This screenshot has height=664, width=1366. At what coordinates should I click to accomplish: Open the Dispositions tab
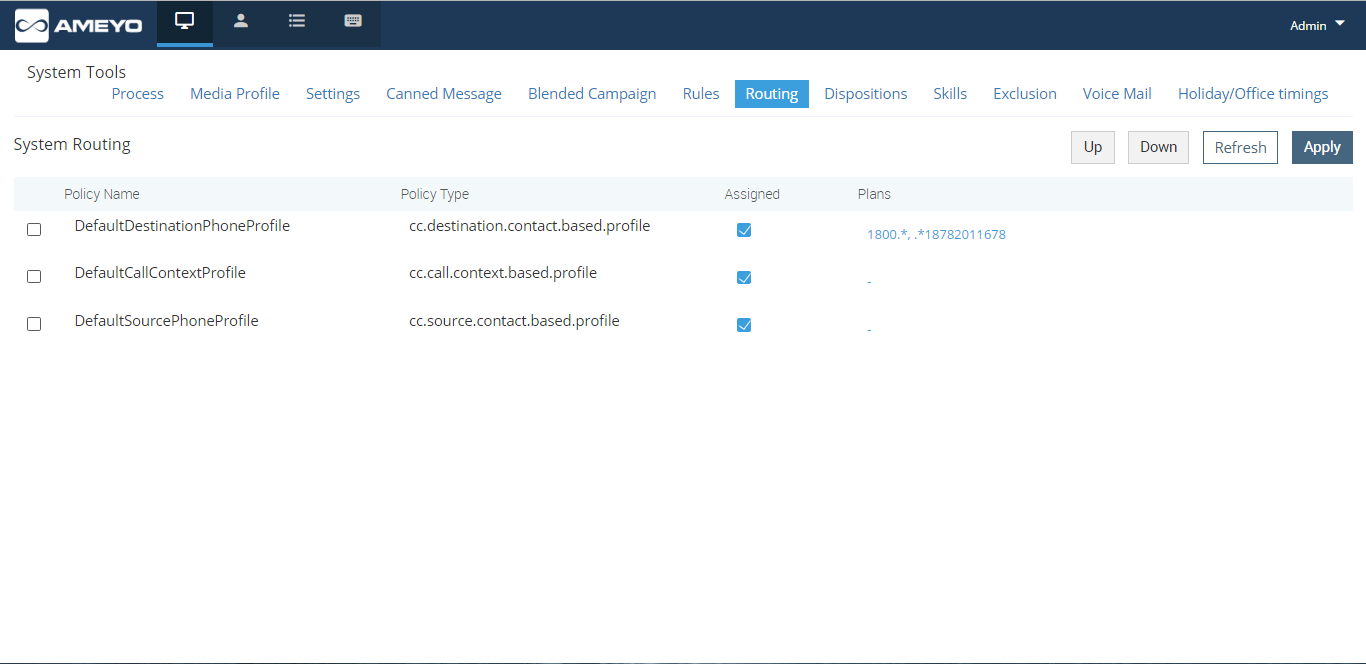(x=866, y=93)
